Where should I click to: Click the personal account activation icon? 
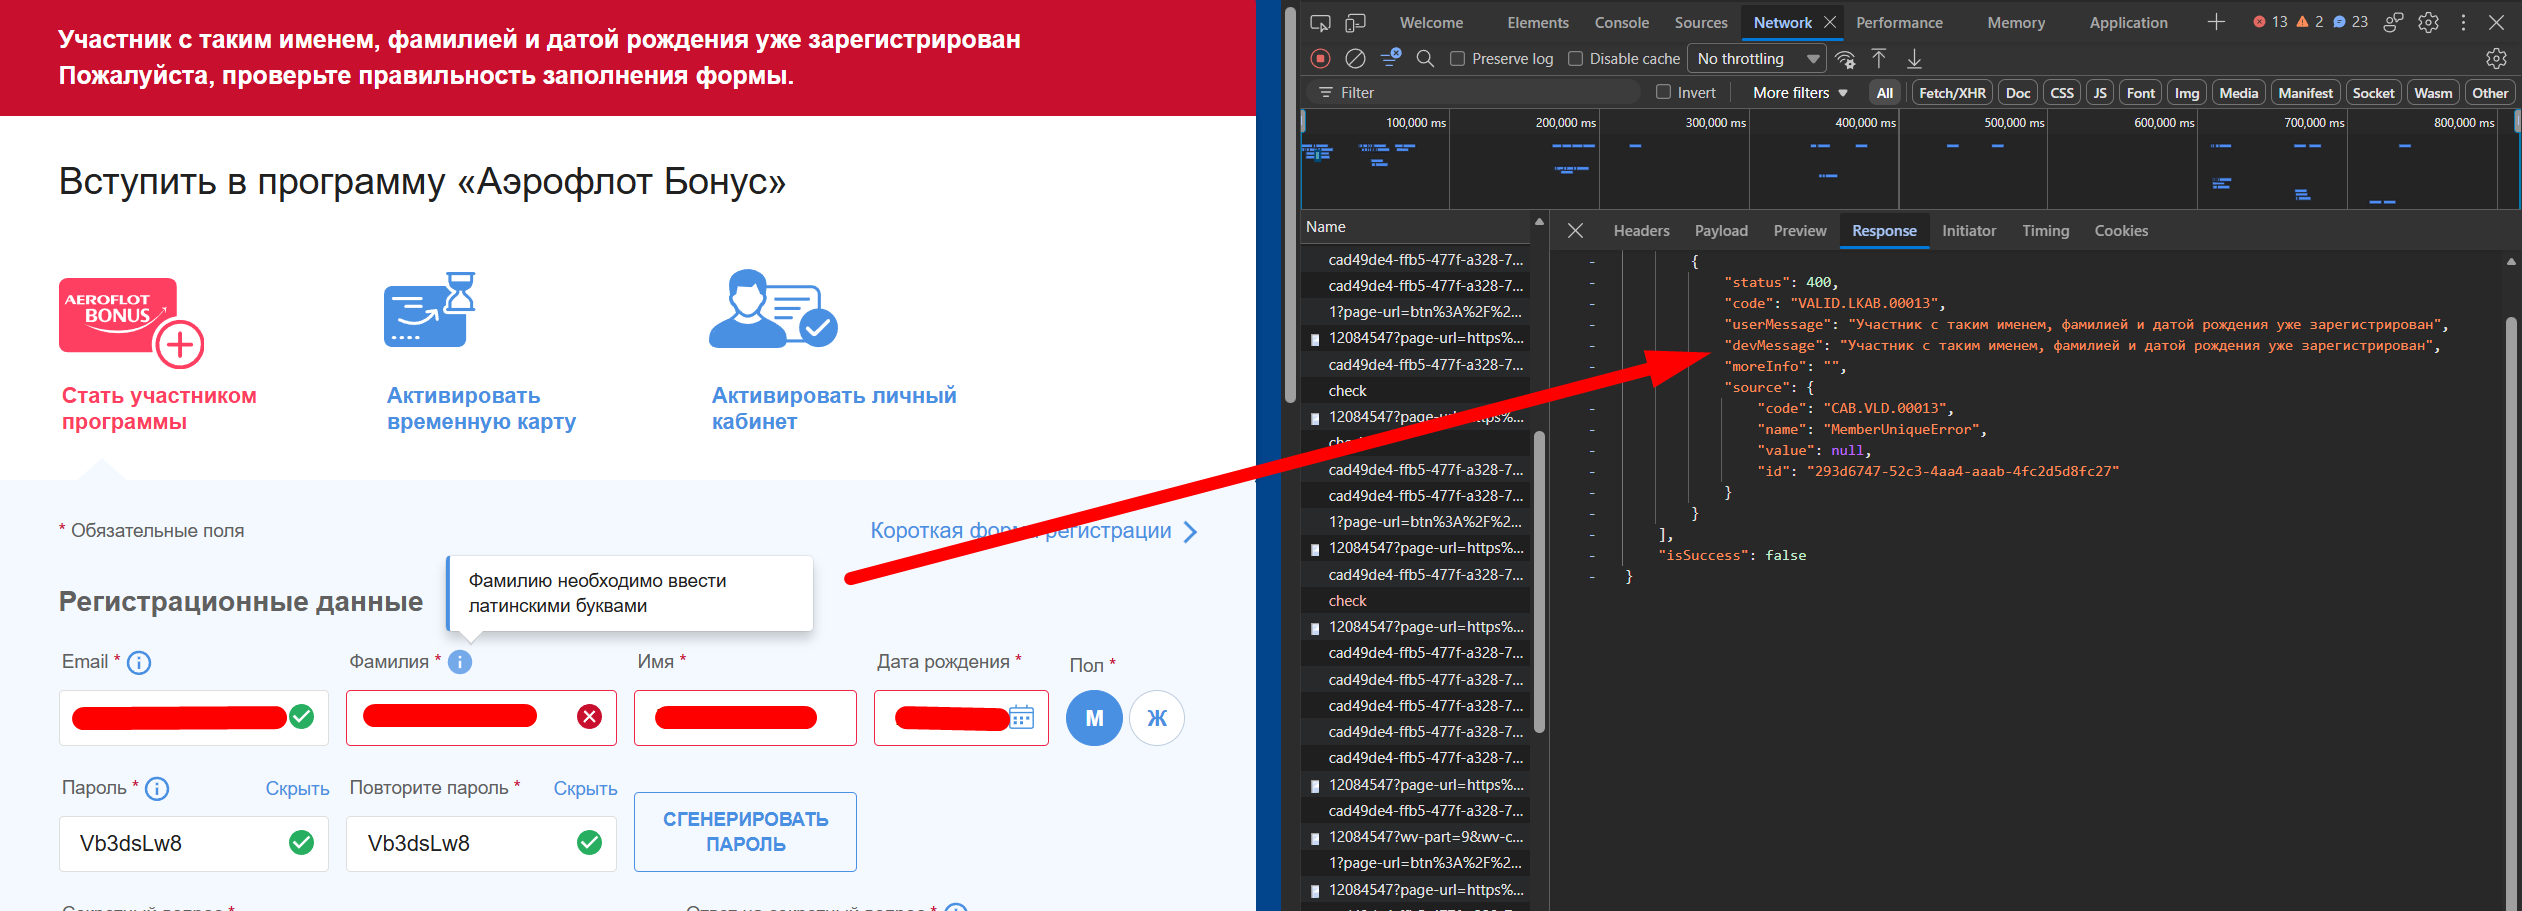(773, 309)
